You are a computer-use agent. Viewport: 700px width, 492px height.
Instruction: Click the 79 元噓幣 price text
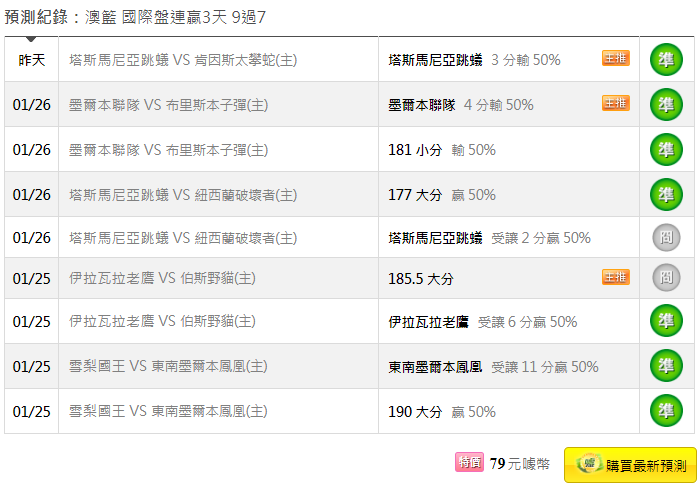[519, 464]
